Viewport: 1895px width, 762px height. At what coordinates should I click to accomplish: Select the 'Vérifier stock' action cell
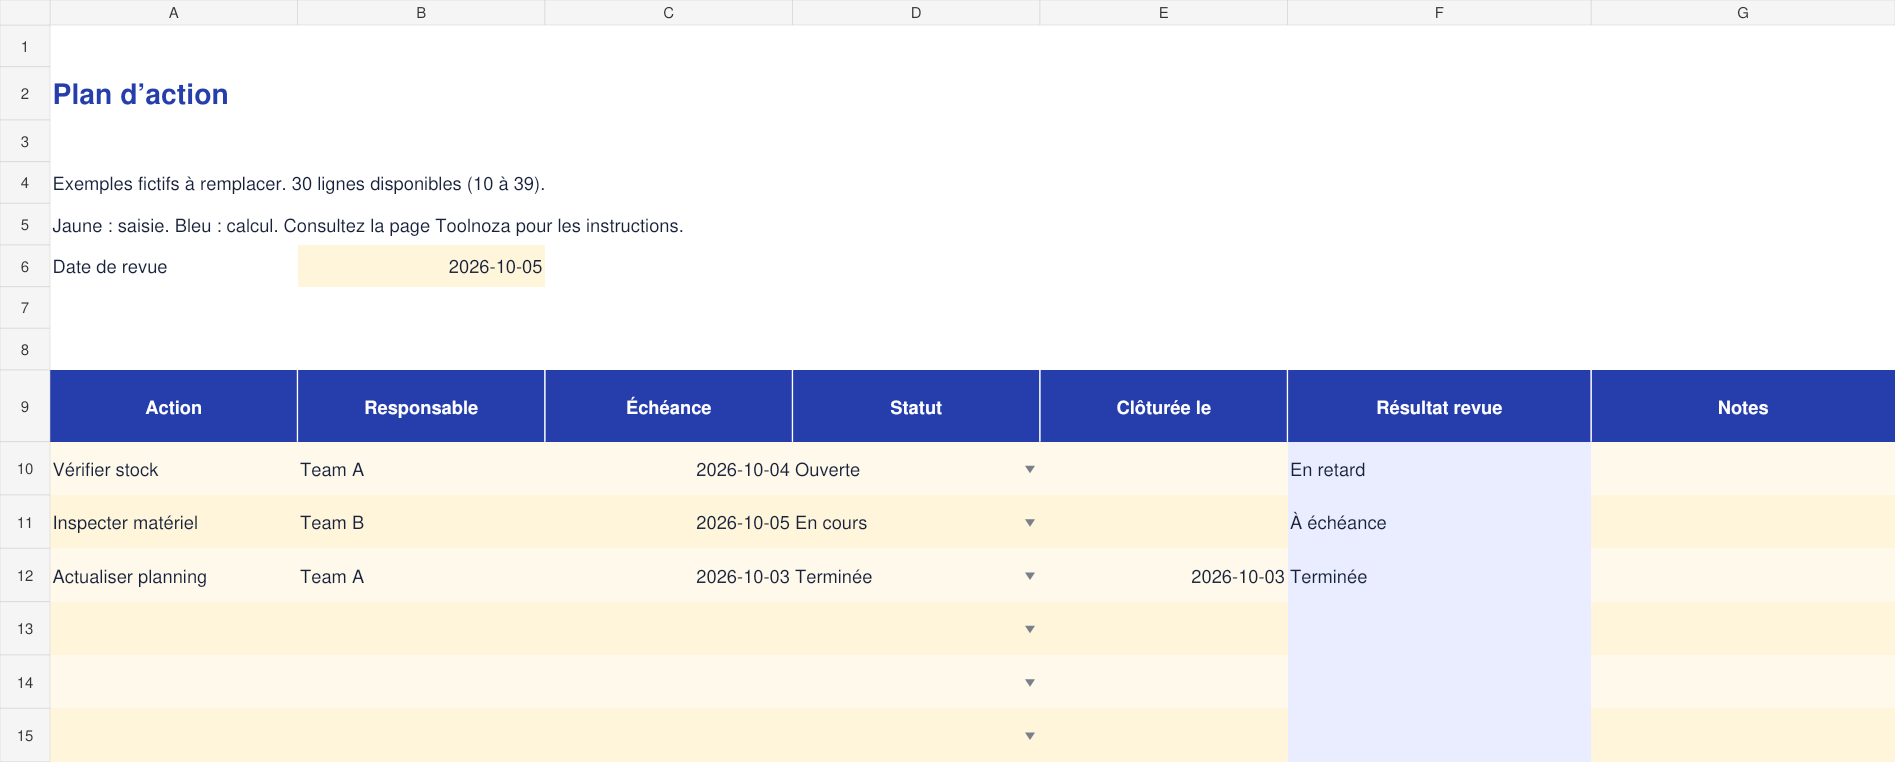pos(174,469)
